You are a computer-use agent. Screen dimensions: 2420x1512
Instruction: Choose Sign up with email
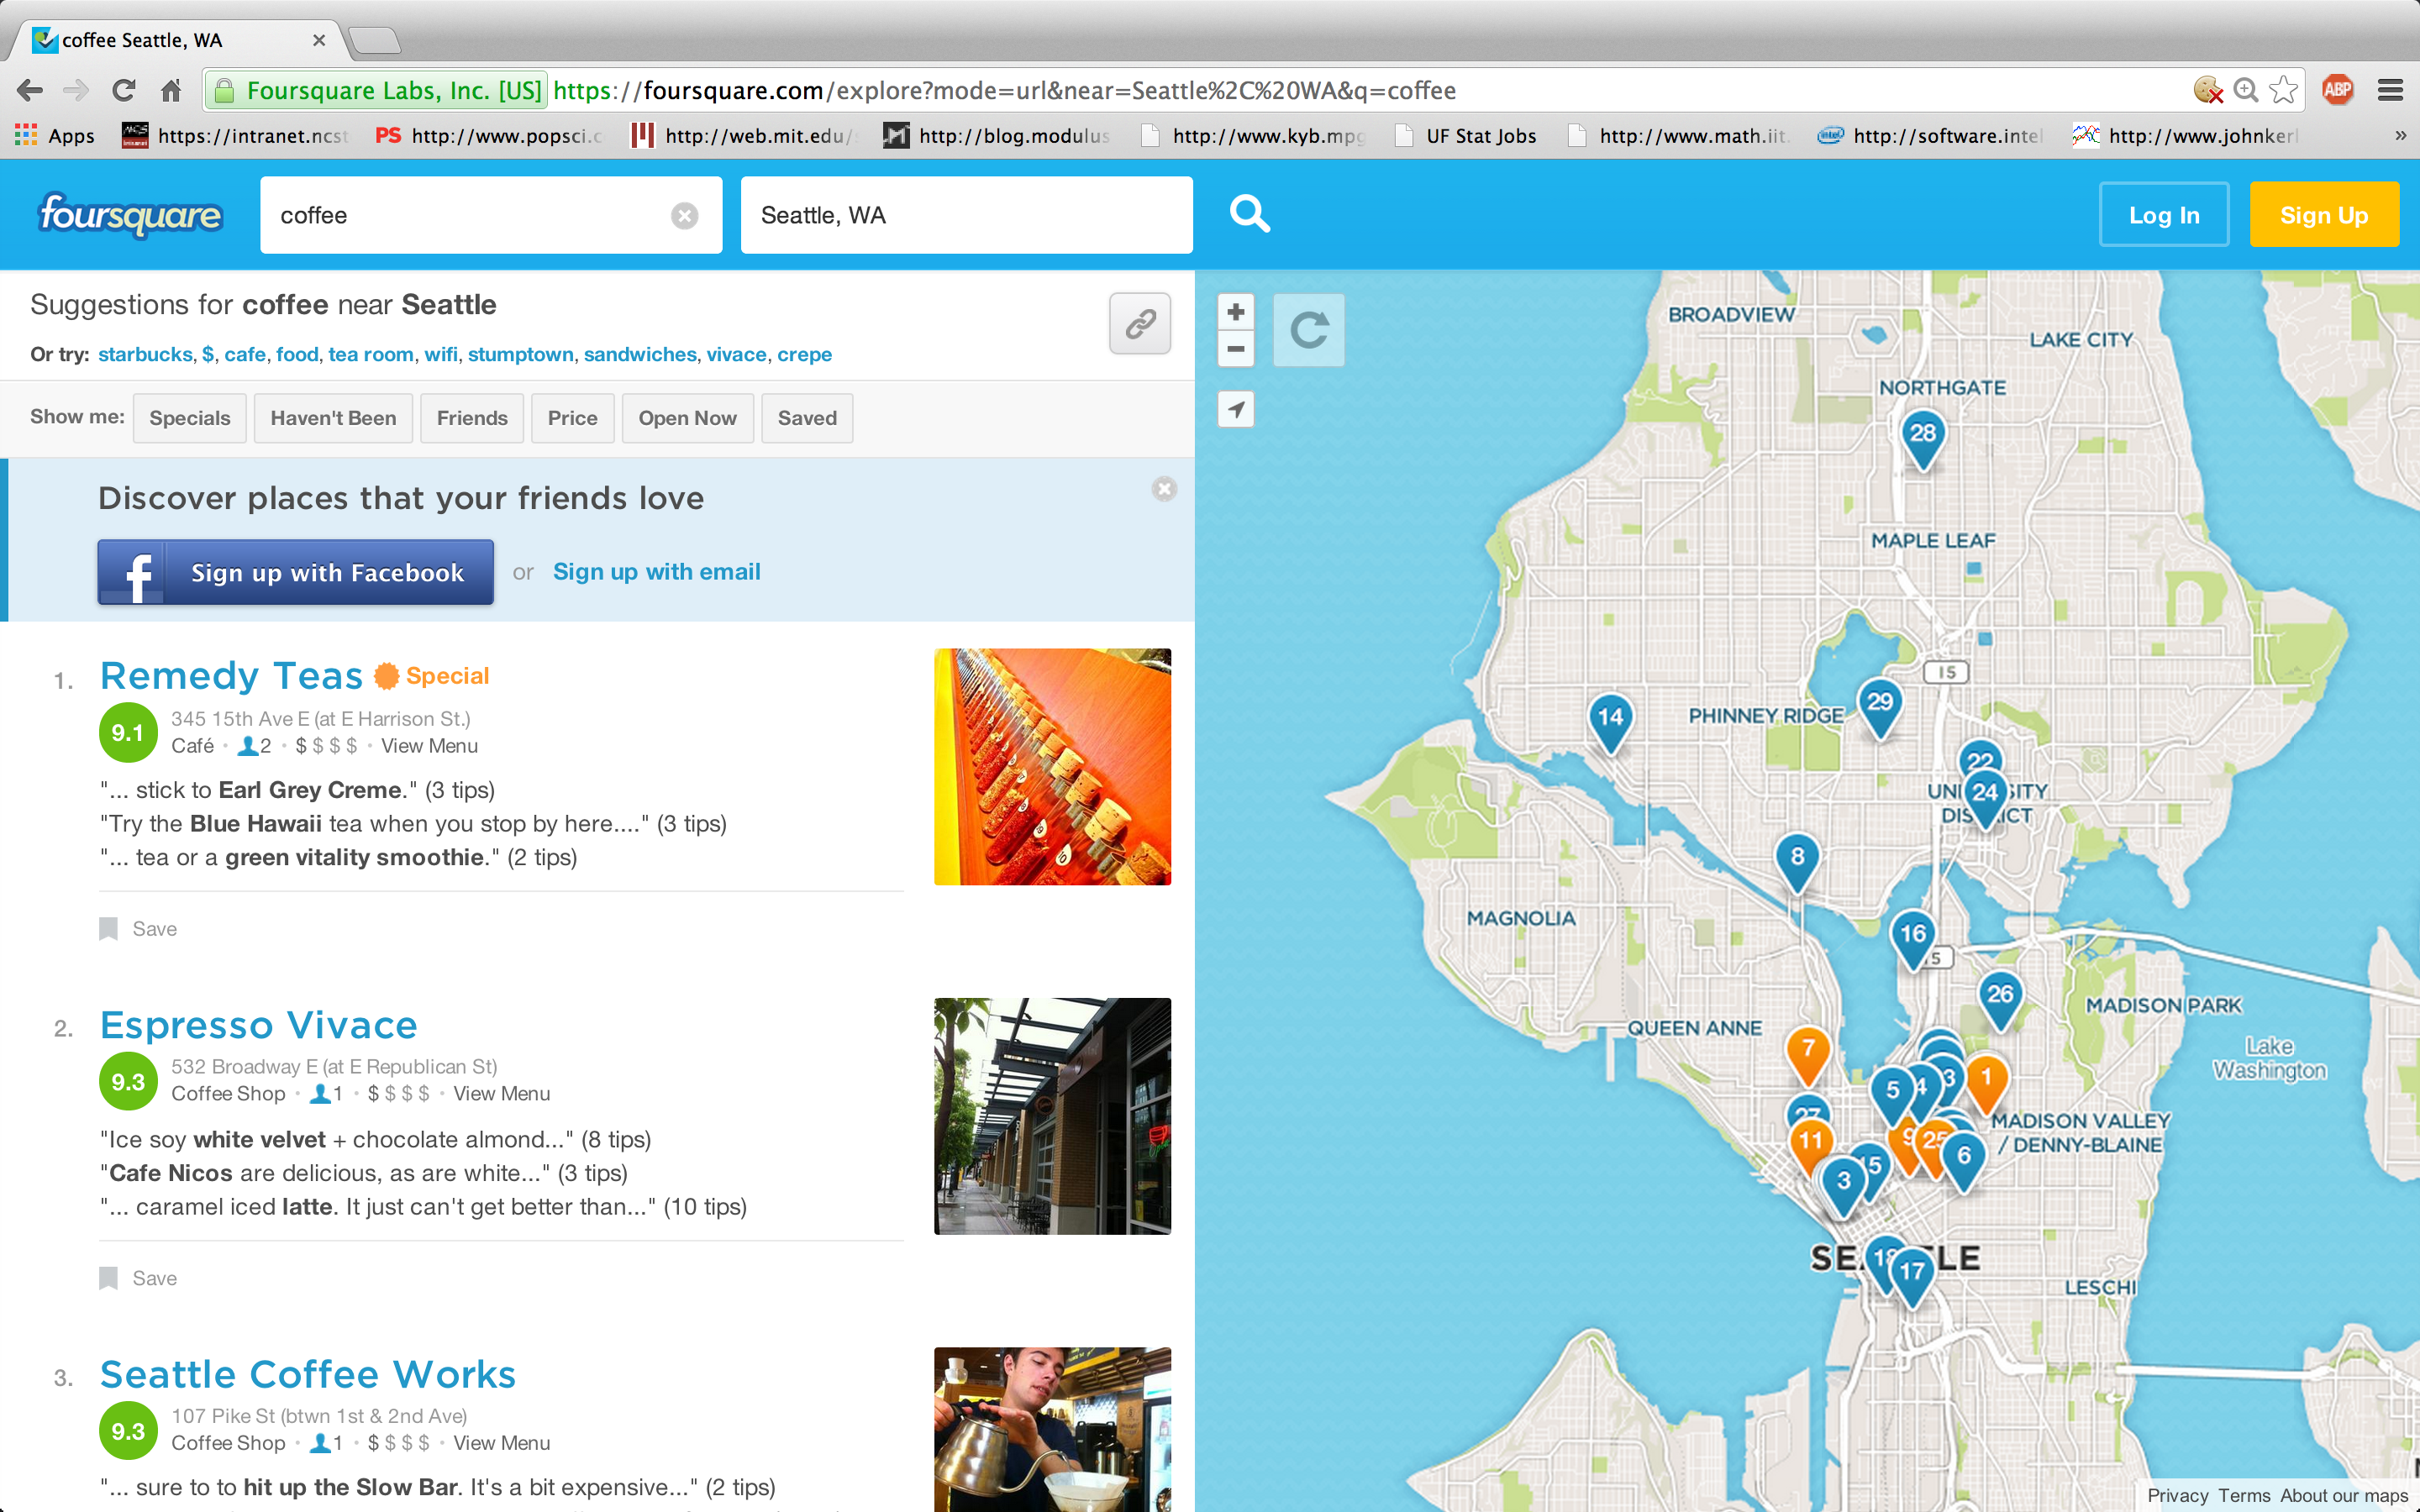point(657,572)
